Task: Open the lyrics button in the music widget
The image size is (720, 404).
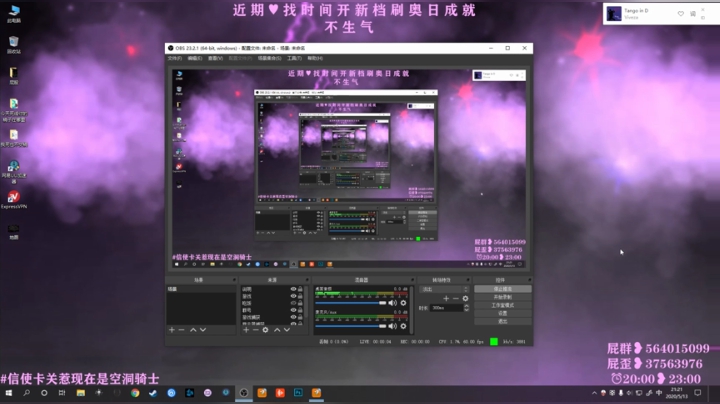Action: coord(692,14)
